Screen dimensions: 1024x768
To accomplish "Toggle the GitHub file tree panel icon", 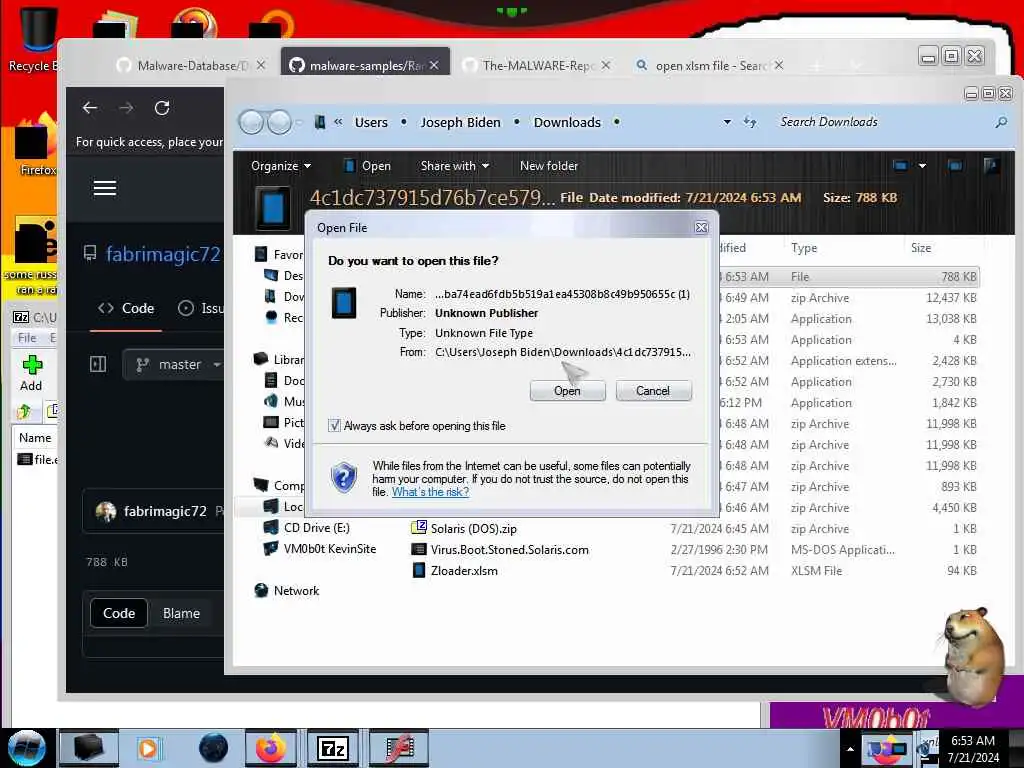I will (98, 364).
